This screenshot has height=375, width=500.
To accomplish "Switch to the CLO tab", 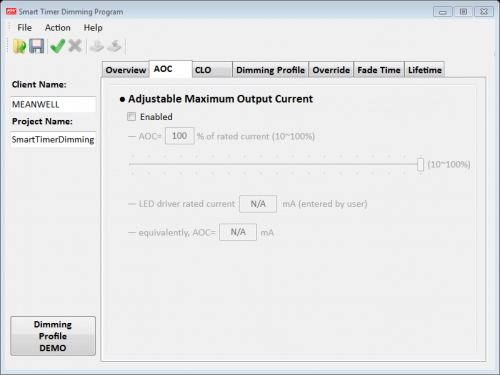I will click(212, 70).
